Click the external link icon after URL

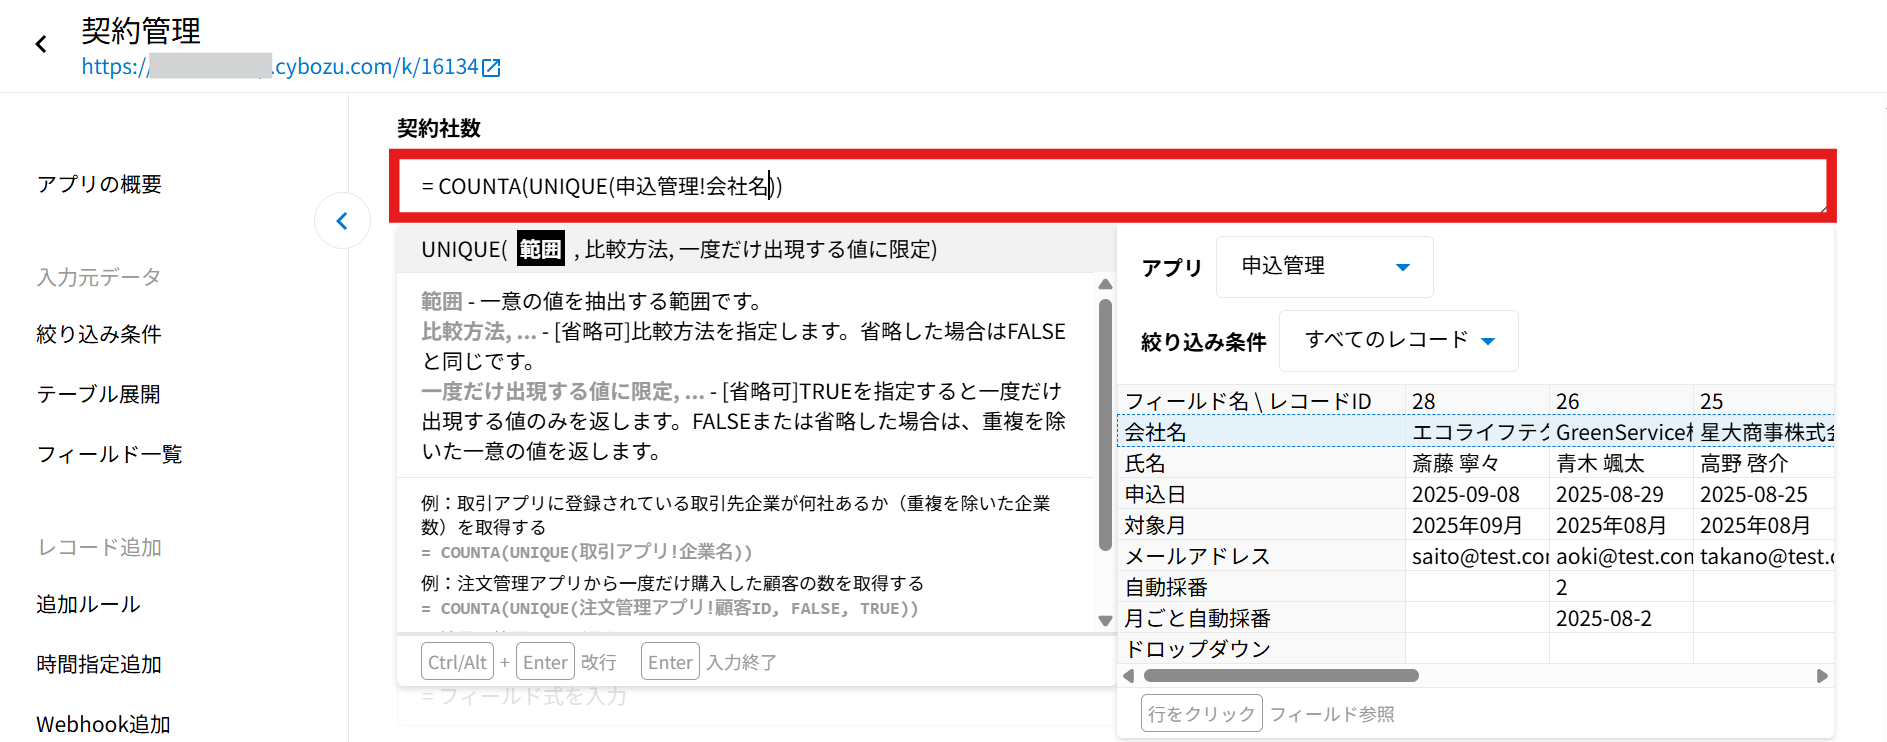(491, 68)
